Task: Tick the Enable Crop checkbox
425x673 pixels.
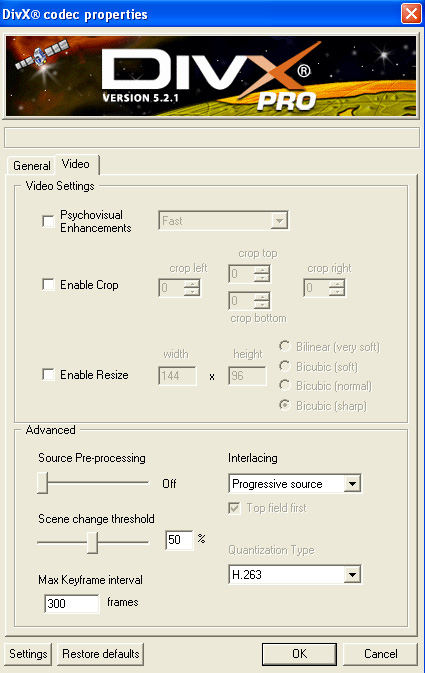Action: pos(49,285)
